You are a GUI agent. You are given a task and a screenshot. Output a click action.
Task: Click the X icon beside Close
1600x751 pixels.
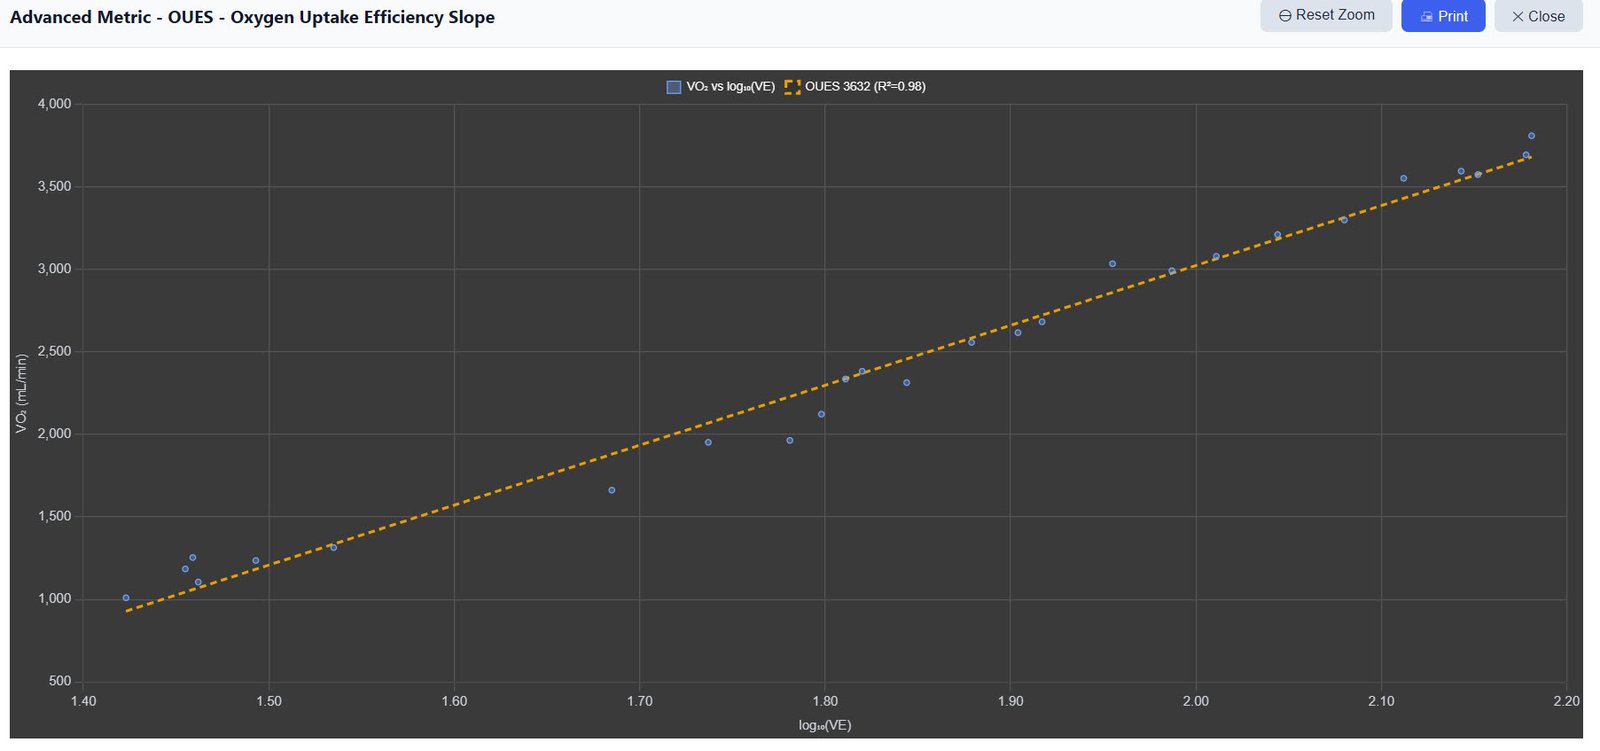click(x=1517, y=17)
